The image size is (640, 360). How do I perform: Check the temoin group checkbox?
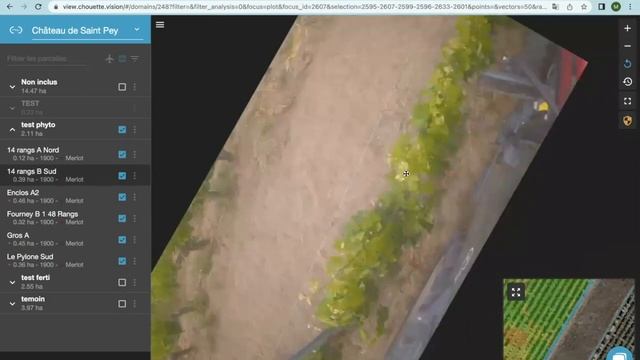pos(122,304)
